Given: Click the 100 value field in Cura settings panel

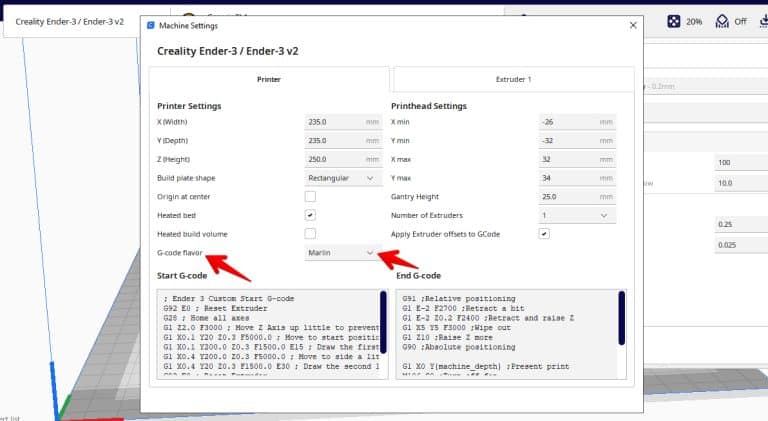Looking at the screenshot, I should point(741,163).
